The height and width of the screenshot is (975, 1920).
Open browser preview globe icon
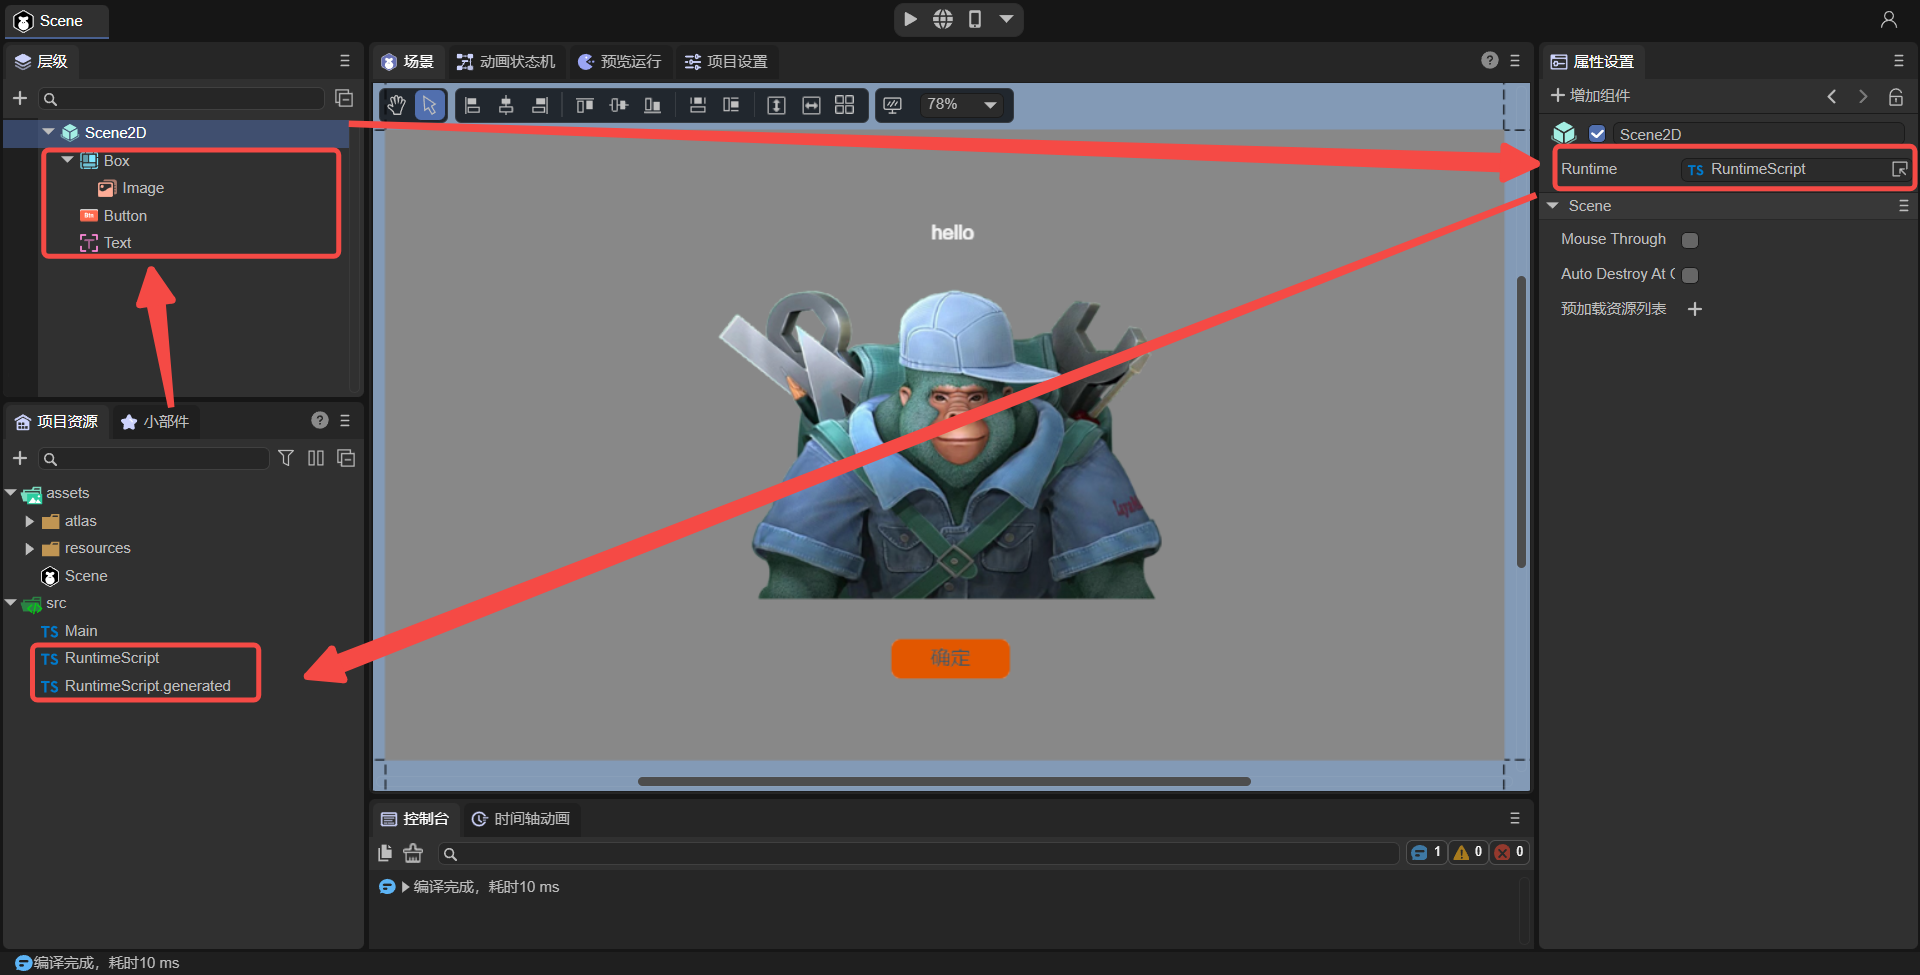point(942,19)
